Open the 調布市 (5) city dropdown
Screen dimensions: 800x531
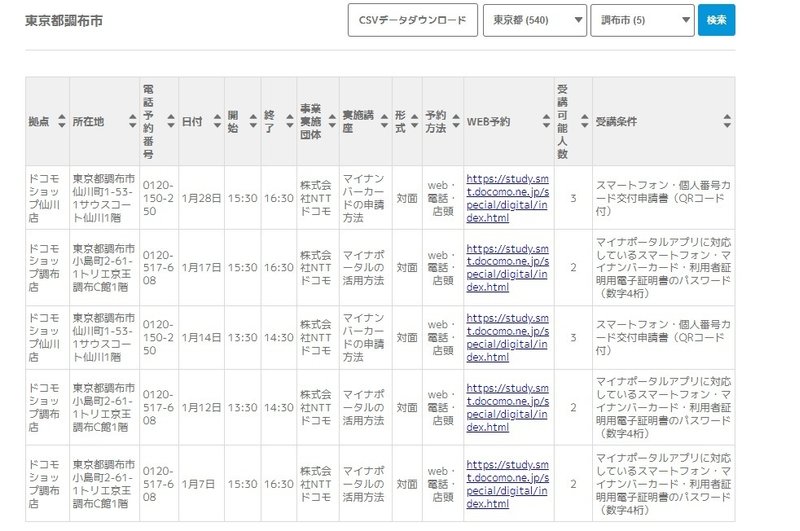pyautogui.click(x=642, y=20)
